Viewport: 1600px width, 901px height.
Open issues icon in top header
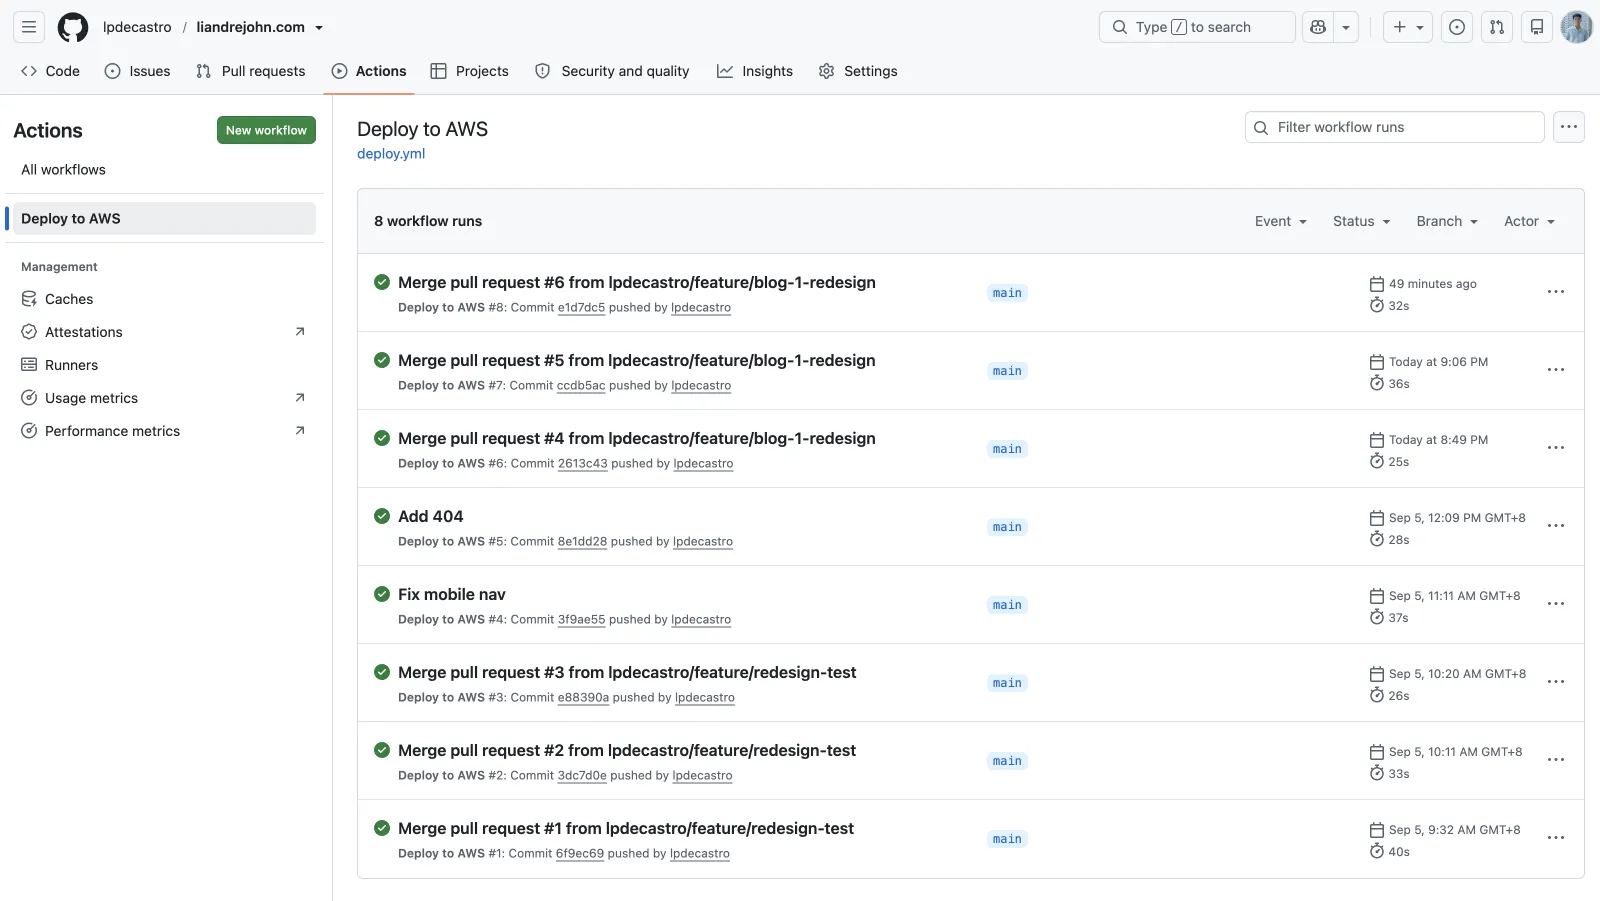[x=1457, y=27]
